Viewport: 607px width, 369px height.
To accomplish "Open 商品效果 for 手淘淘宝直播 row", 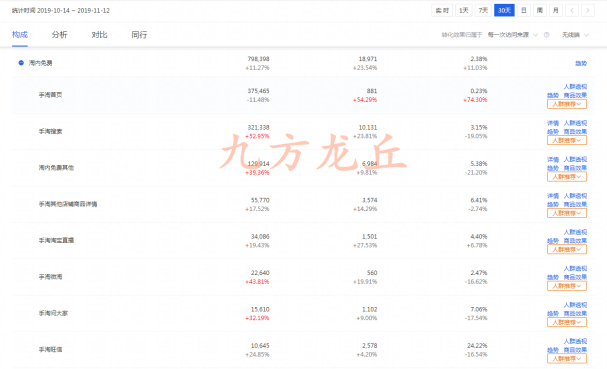I will click(x=575, y=241).
